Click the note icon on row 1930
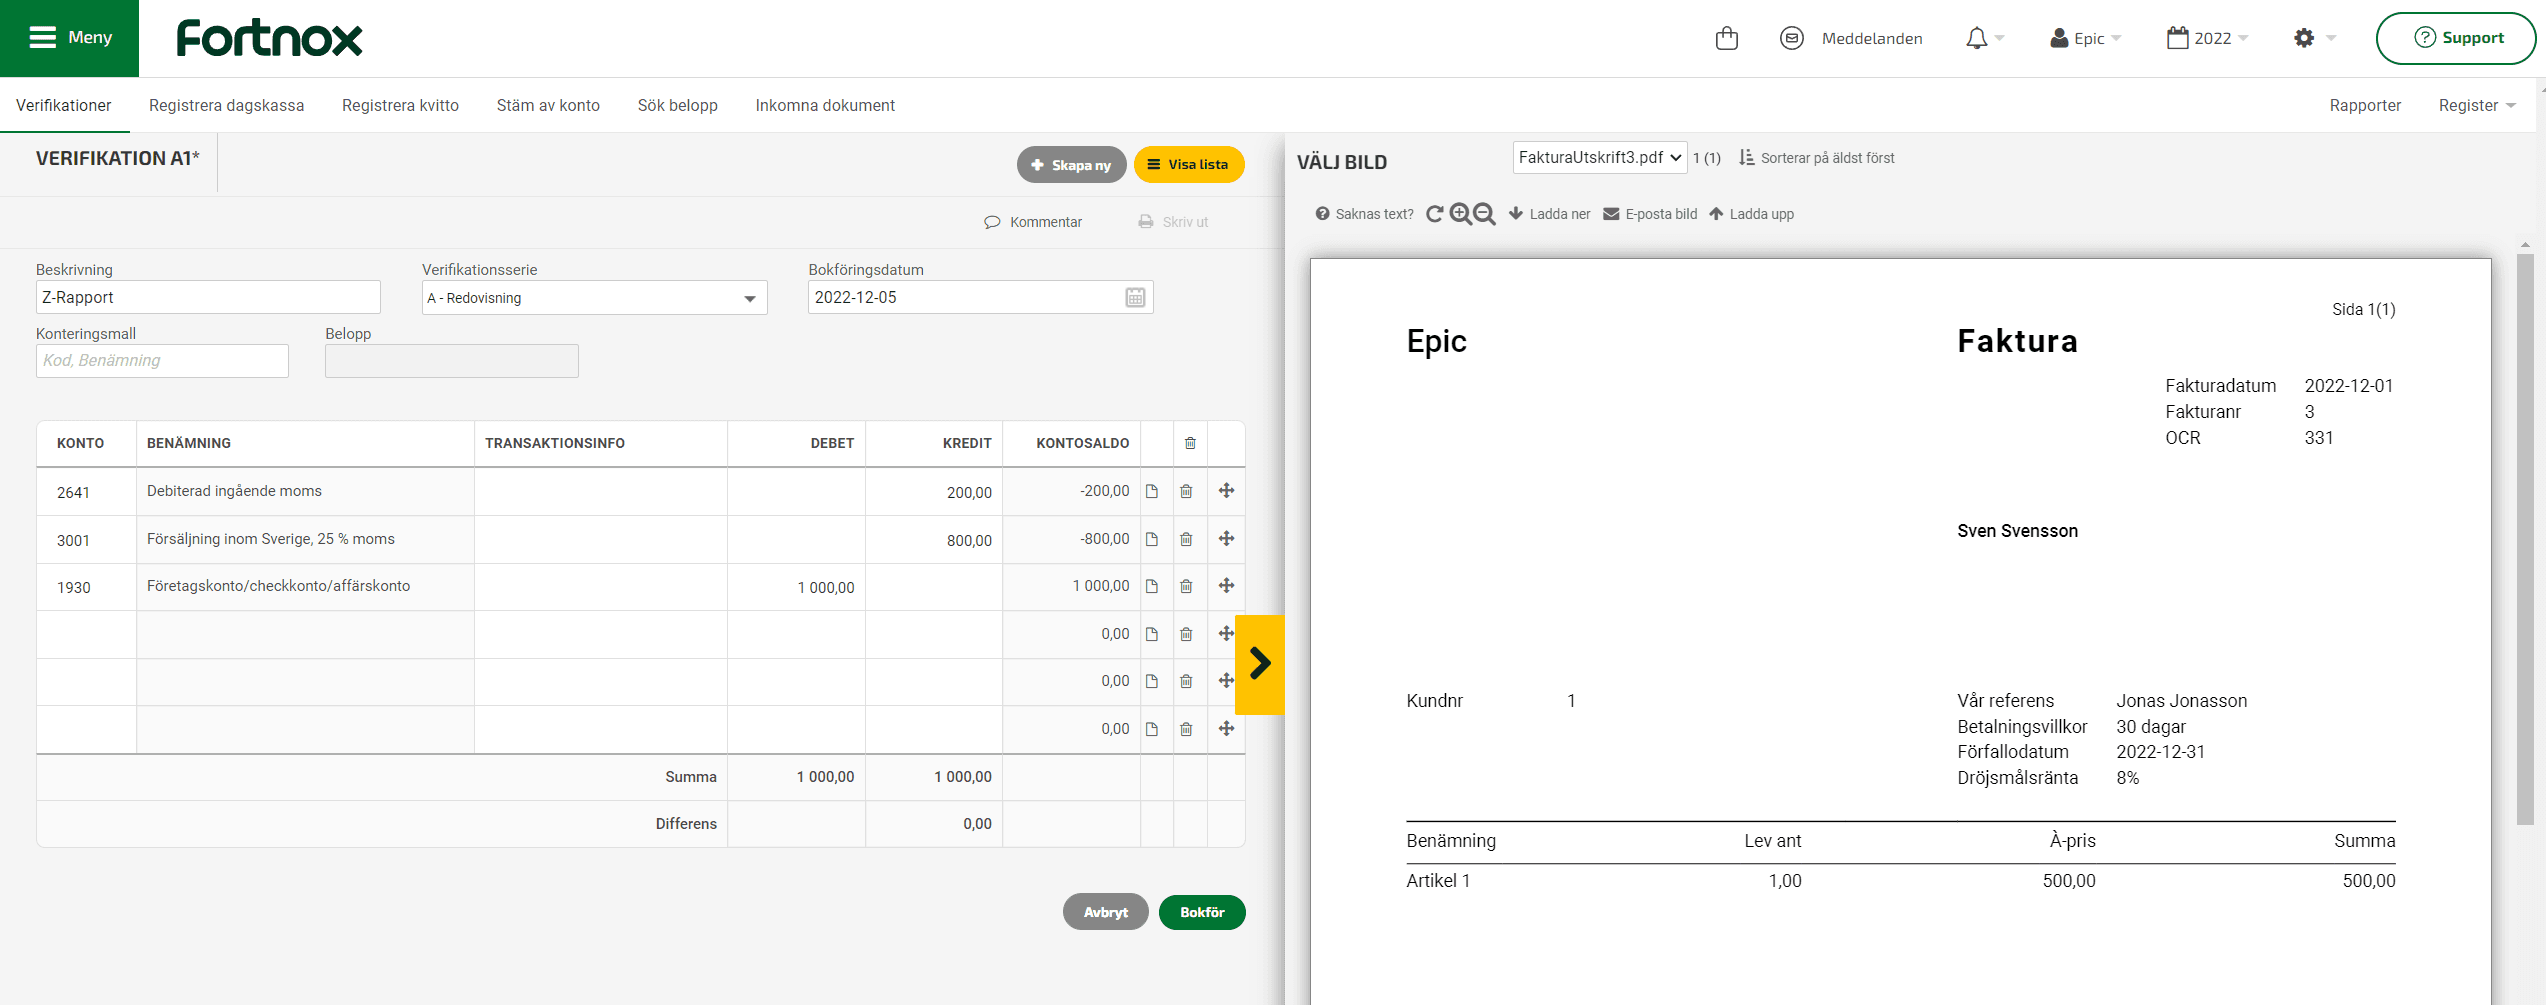 coord(1152,587)
